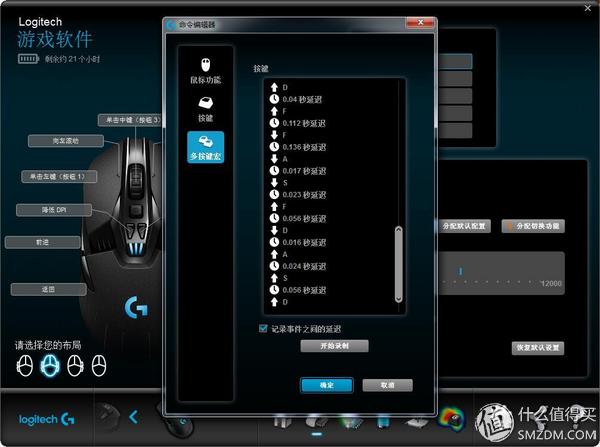
Task: Click the 向左滚动 mouse button label
Action: [66, 140]
